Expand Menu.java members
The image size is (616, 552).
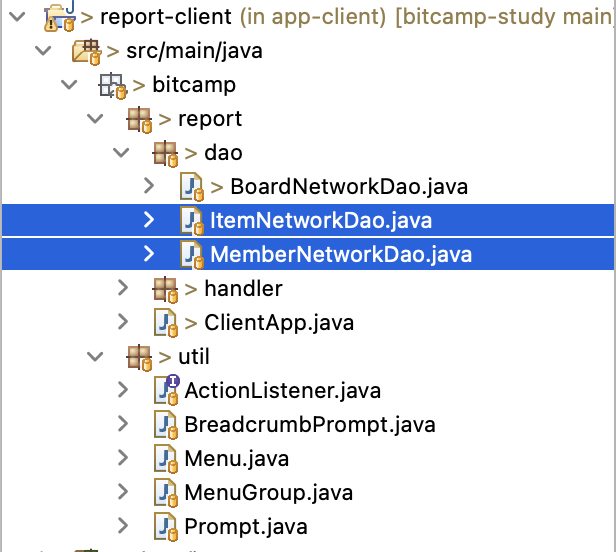[123, 458]
